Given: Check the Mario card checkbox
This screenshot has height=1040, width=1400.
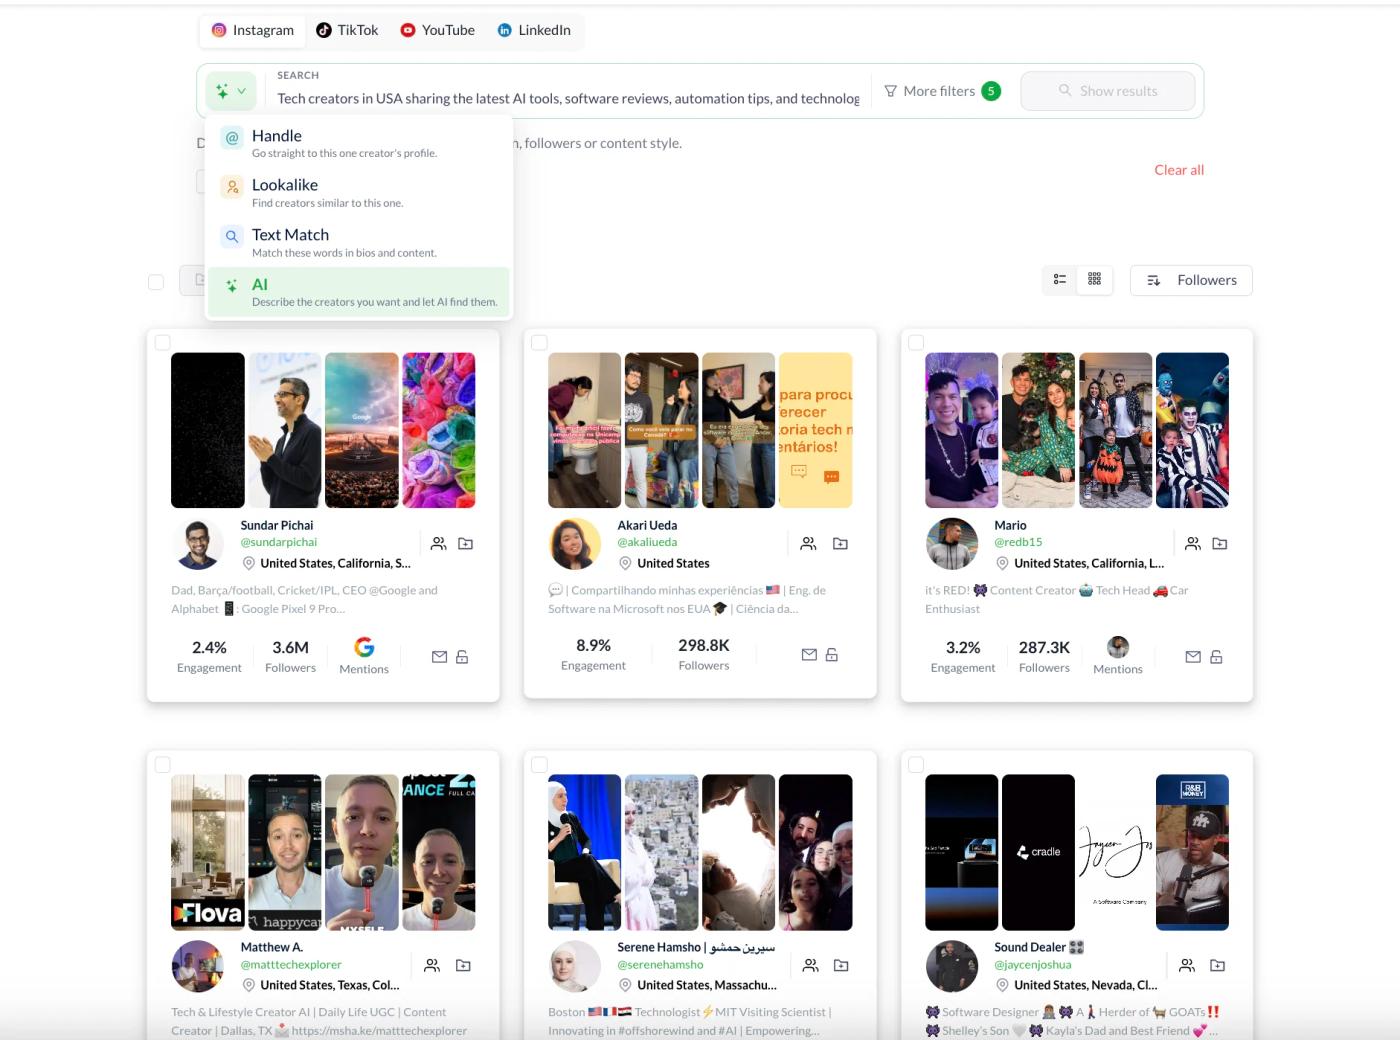Looking at the screenshot, I should click(x=916, y=343).
